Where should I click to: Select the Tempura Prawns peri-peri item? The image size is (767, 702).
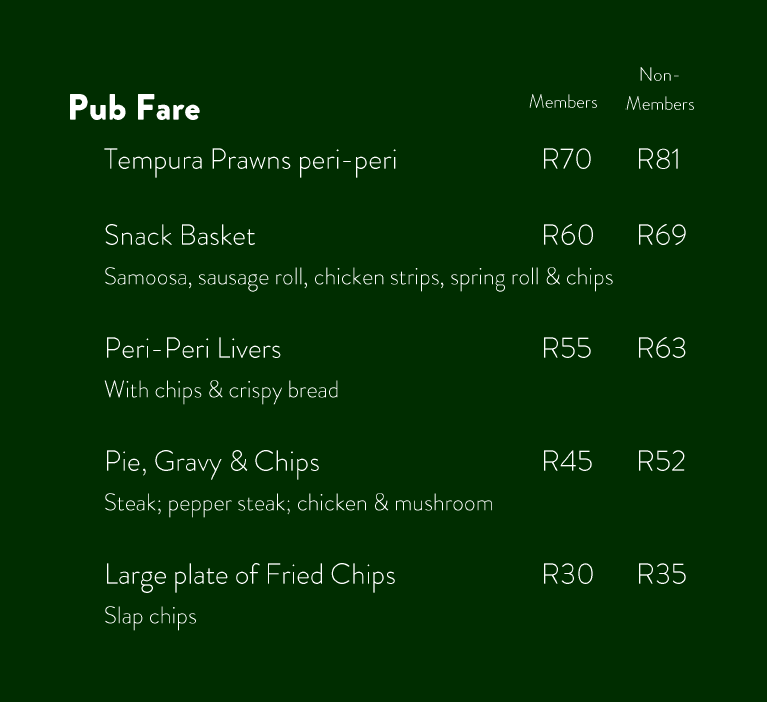tap(250, 160)
